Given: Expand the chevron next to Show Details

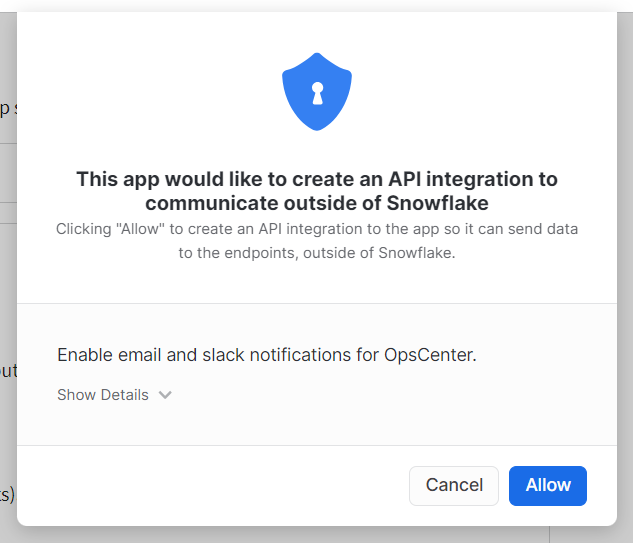Looking at the screenshot, I should (x=165, y=395).
